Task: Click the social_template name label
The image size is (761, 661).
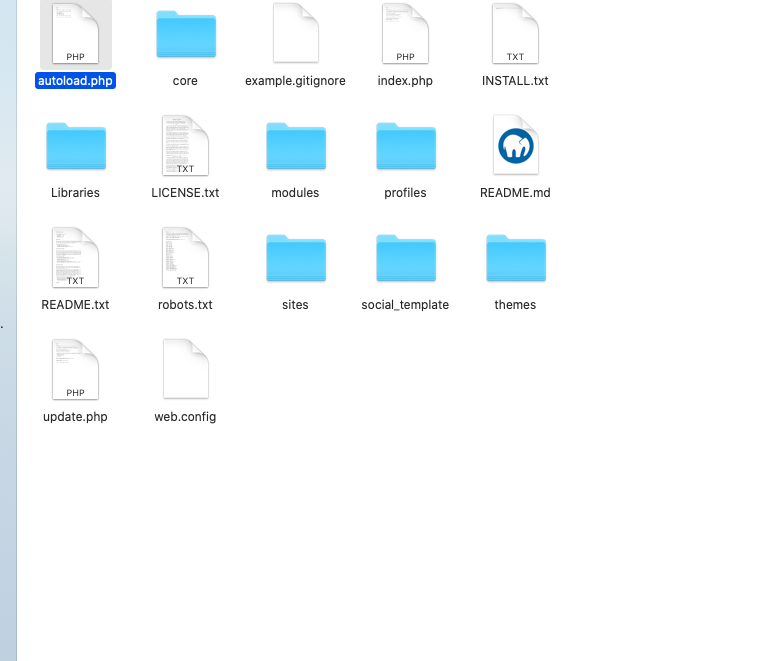Action: tap(405, 305)
